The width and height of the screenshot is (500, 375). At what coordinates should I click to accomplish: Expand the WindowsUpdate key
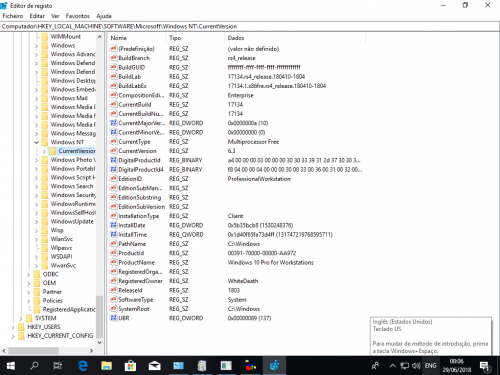(36, 222)
